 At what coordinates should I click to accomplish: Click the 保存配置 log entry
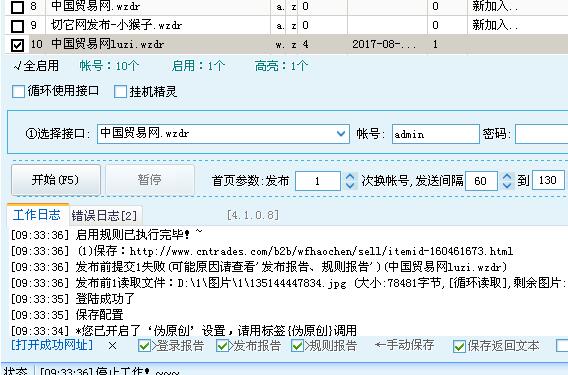point(67,315)
